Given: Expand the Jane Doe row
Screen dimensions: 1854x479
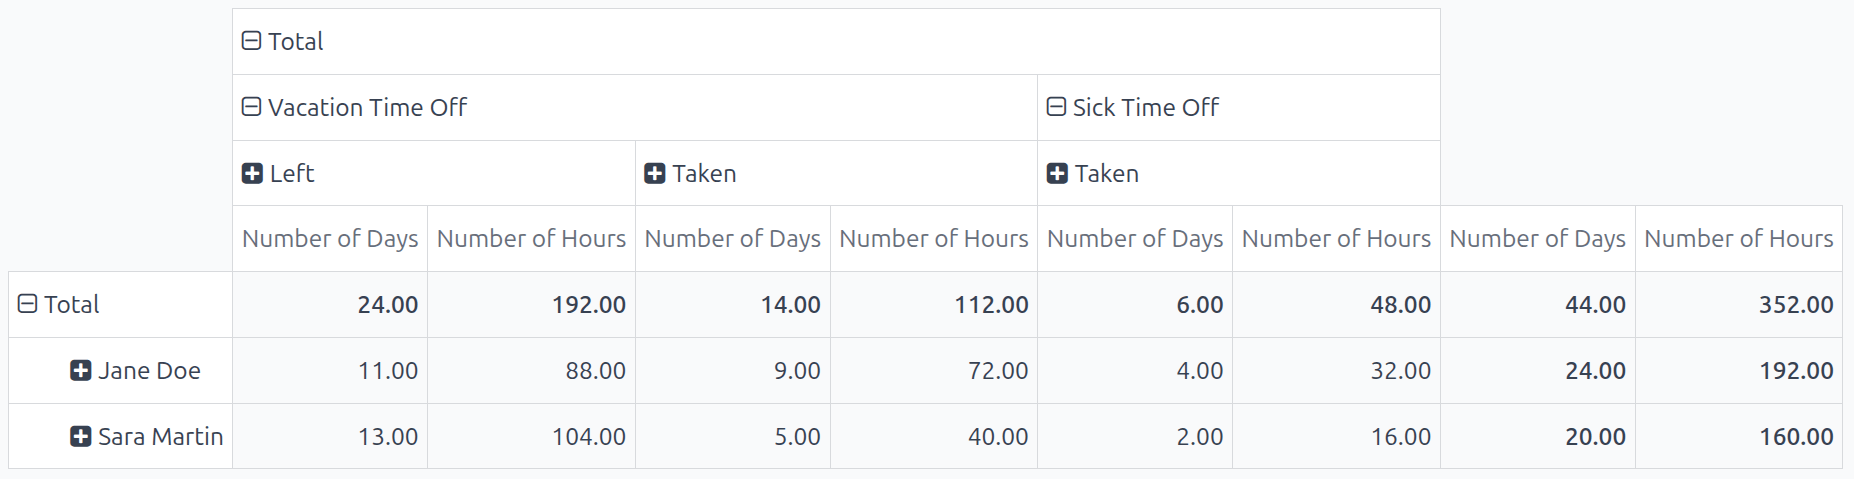Looking at the screenshot, I should 136,371.
